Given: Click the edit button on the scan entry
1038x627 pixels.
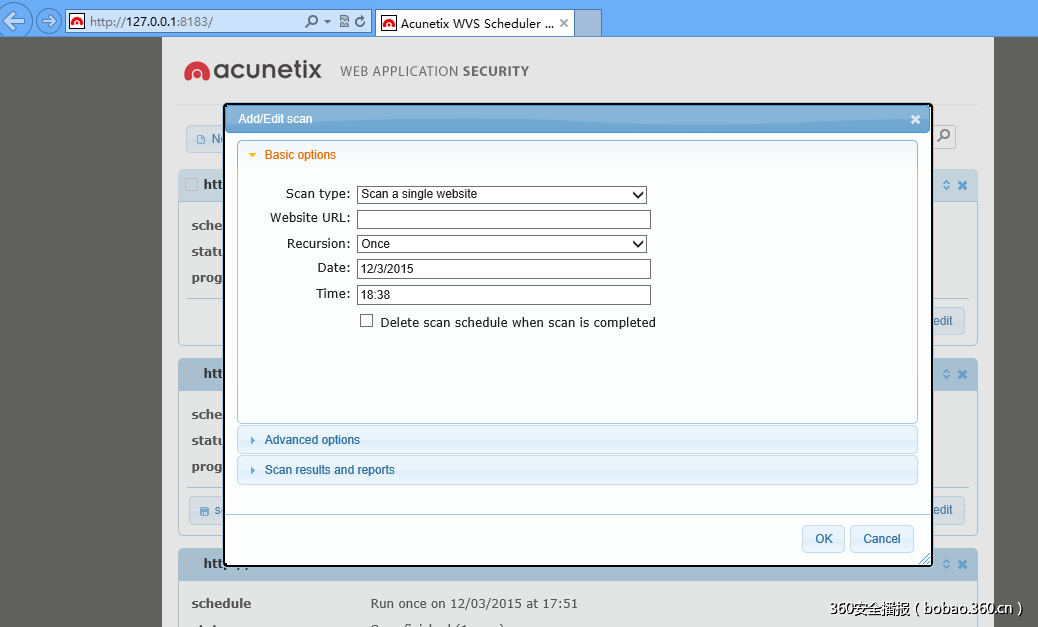Looking at the screenshot, I should [941, 320].
